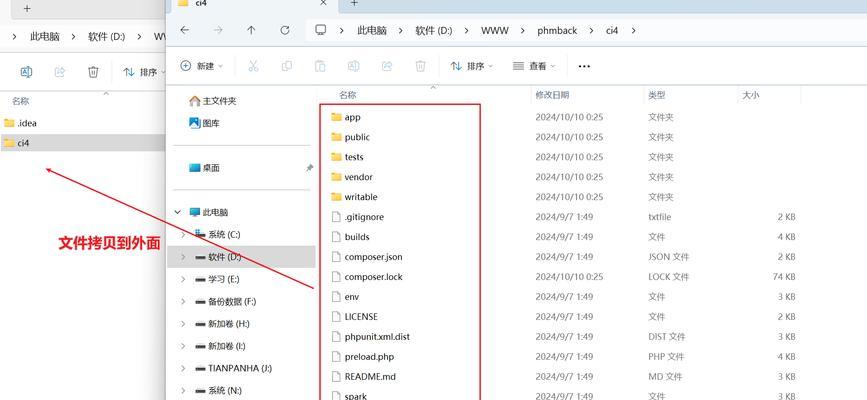This screenshot has height=400, width=867.
Task: Expand the 备份数据 (F:) drive node
Action: point(183,302)
